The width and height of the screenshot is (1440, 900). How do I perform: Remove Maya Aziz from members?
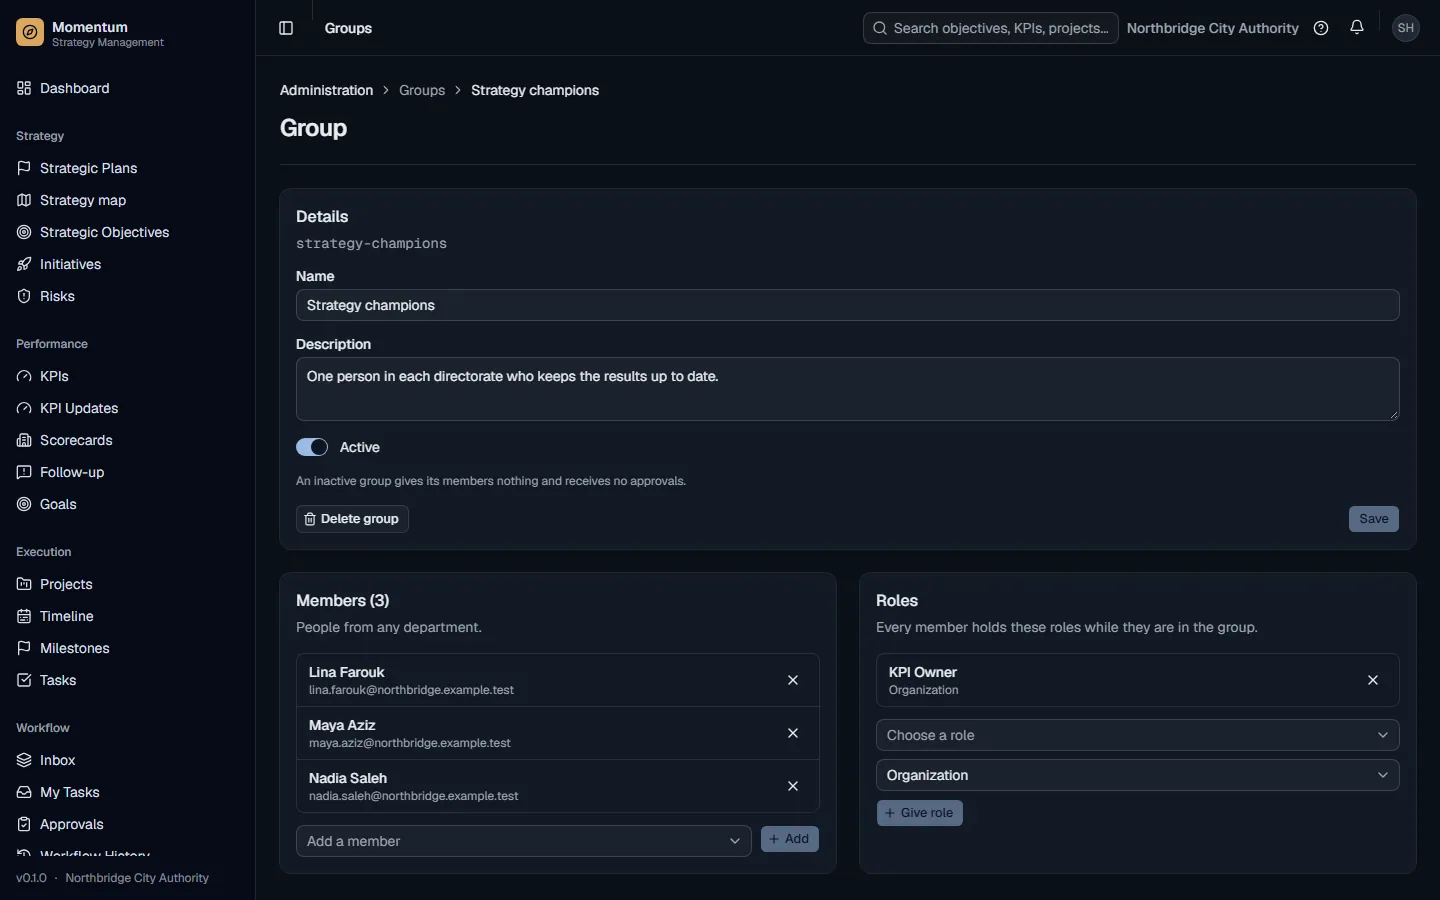pyautogui.click(x=793, y=733)
